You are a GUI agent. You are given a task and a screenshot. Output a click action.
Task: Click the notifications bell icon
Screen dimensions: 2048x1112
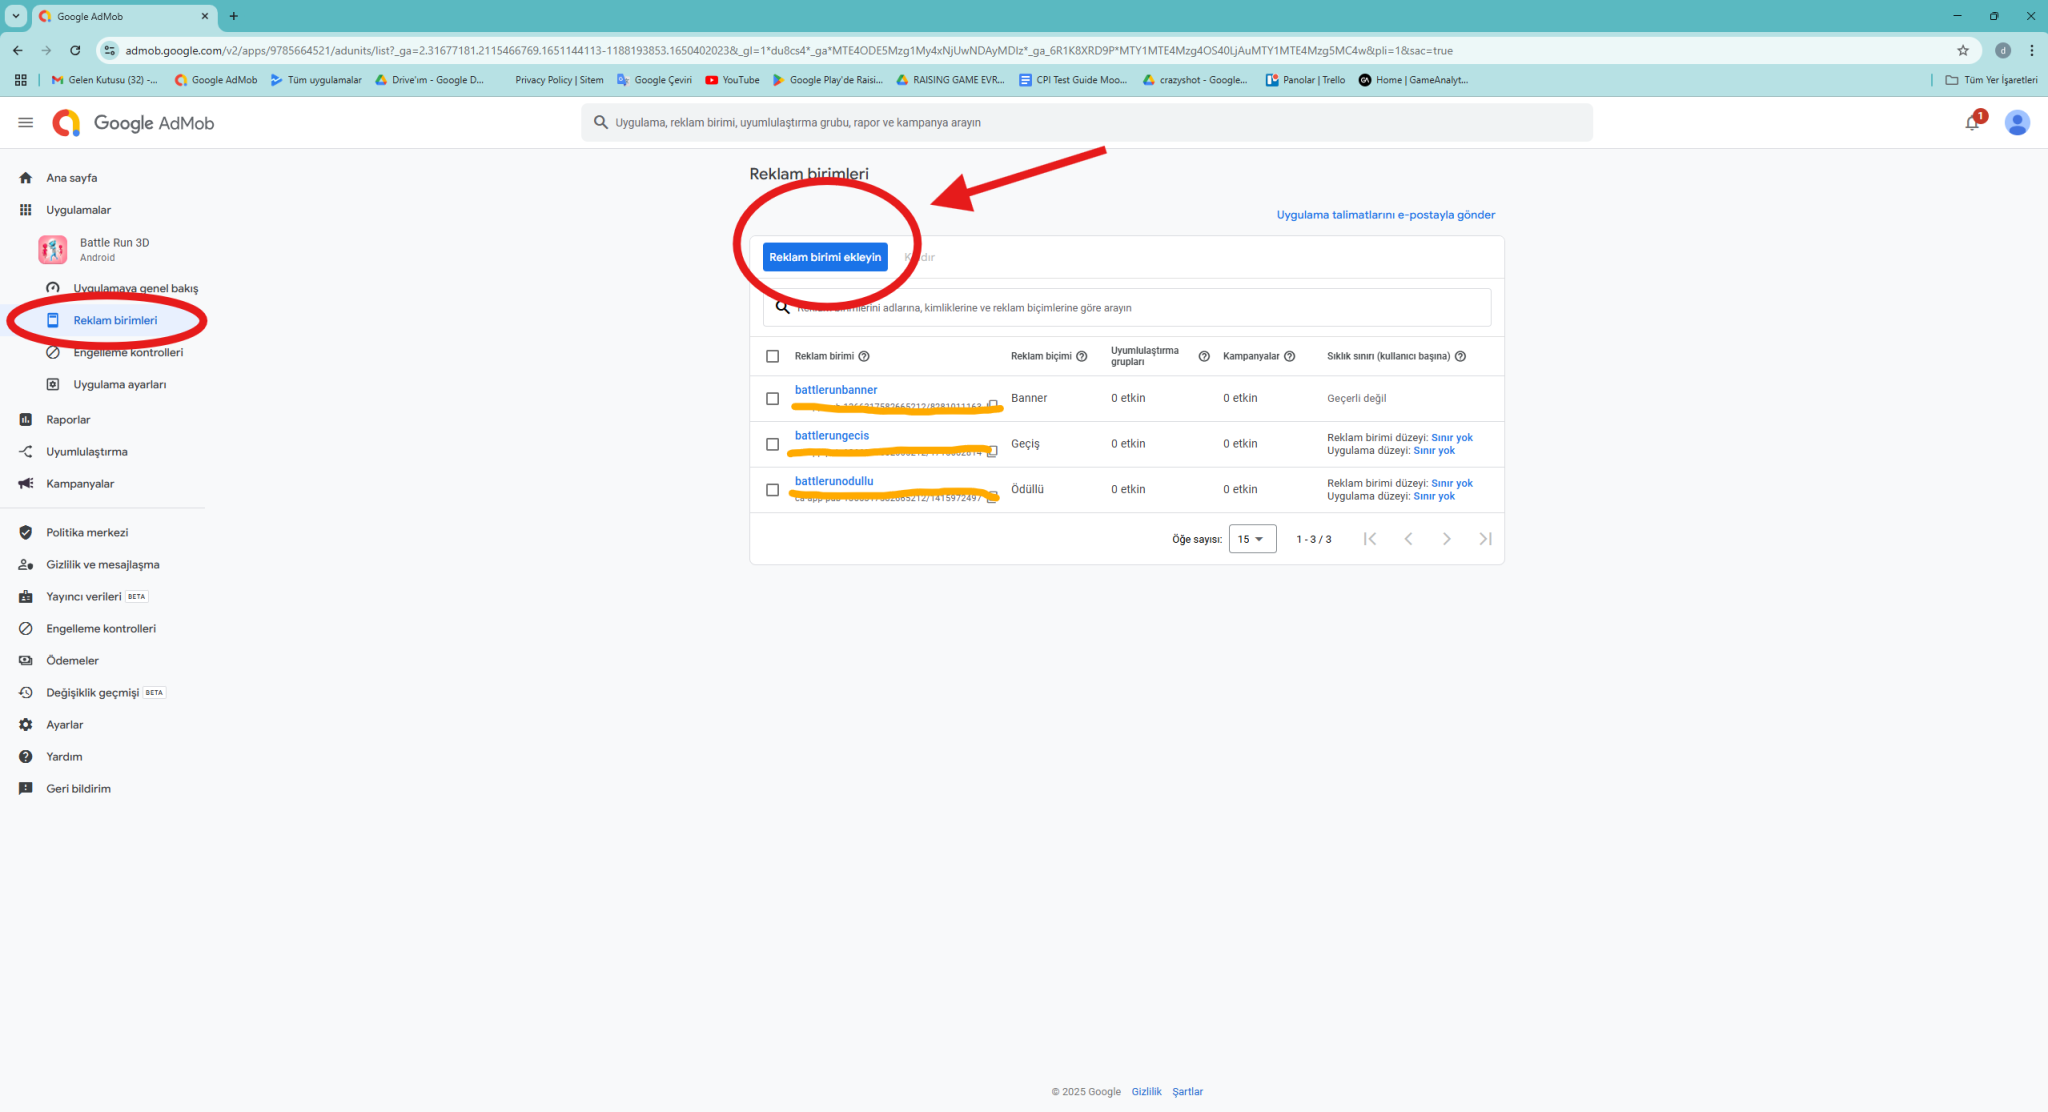[x=1971, y=123]
